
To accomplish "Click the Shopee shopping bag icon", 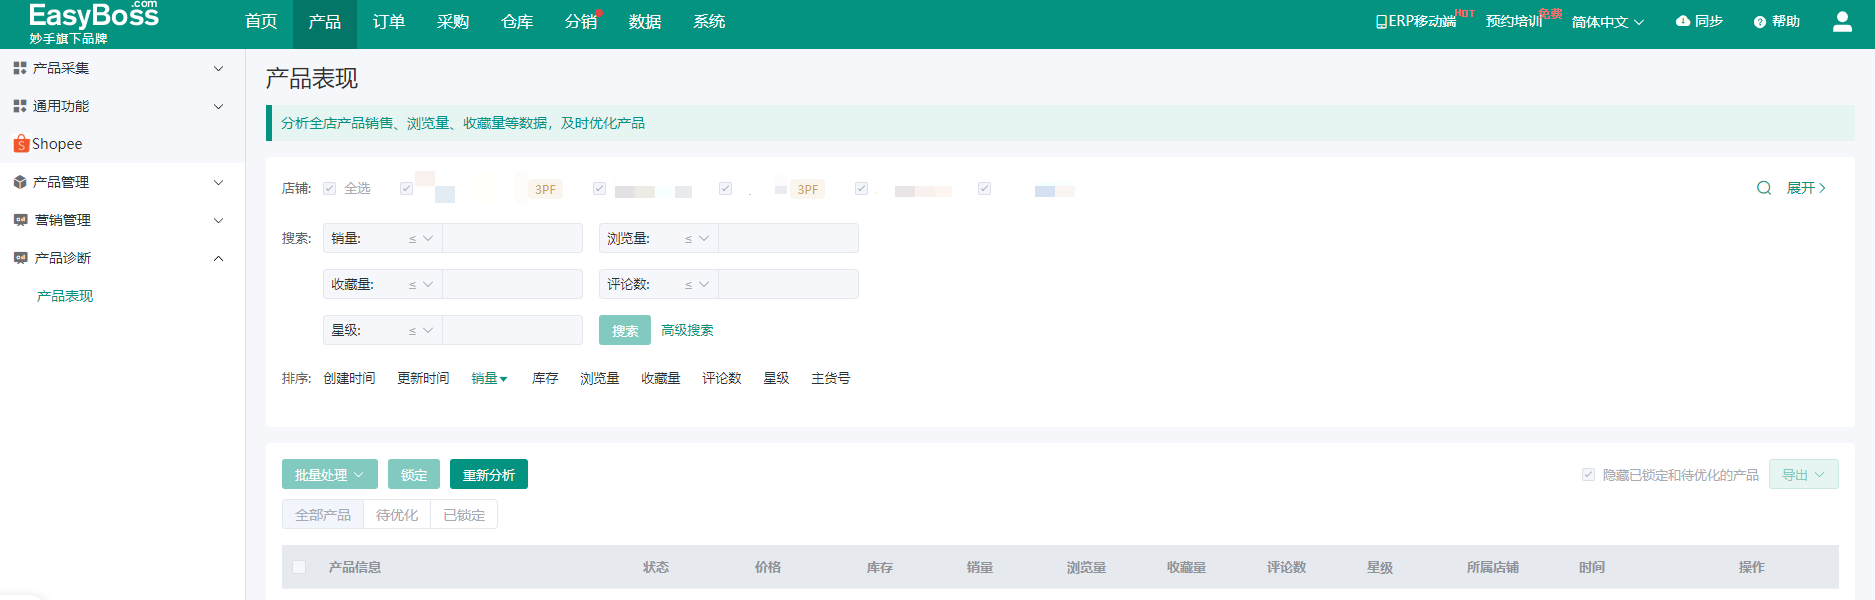I will pos(20,144).
